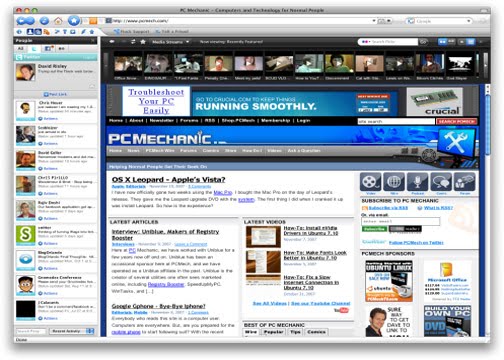Open the Media Streams dropdown in media bar
The width and height of the screenshot is (504, 360).
click(170, 42)
